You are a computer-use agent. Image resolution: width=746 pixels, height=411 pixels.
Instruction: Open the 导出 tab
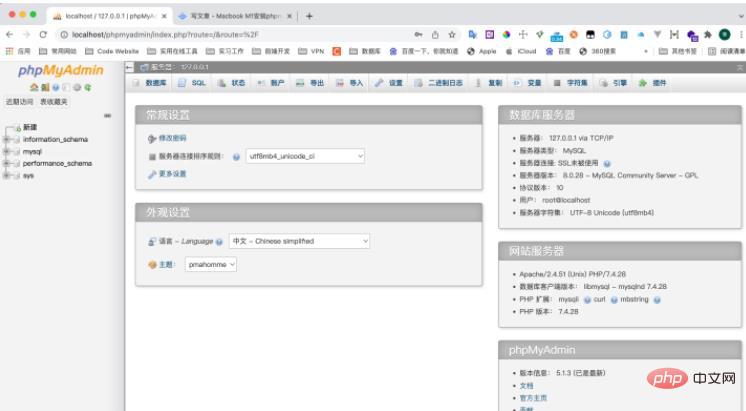coord(310,83)
